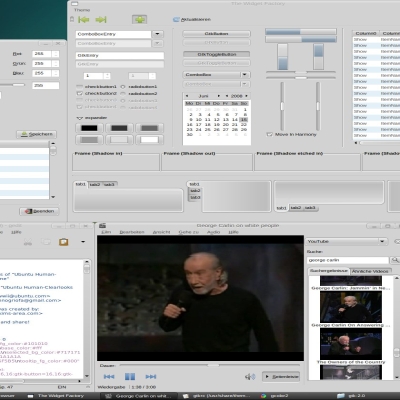The height and width of the screenshot is (400, 400).
Task: Click the Widget Factory window menu icon
Action: [75, 4]
